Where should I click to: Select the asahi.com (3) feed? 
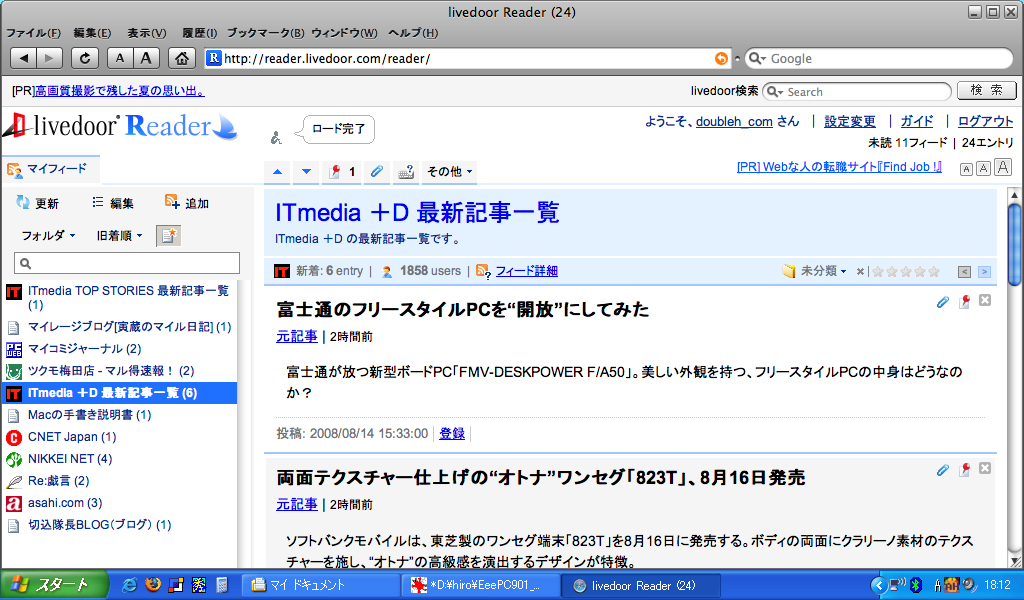[x=65, y=503]
